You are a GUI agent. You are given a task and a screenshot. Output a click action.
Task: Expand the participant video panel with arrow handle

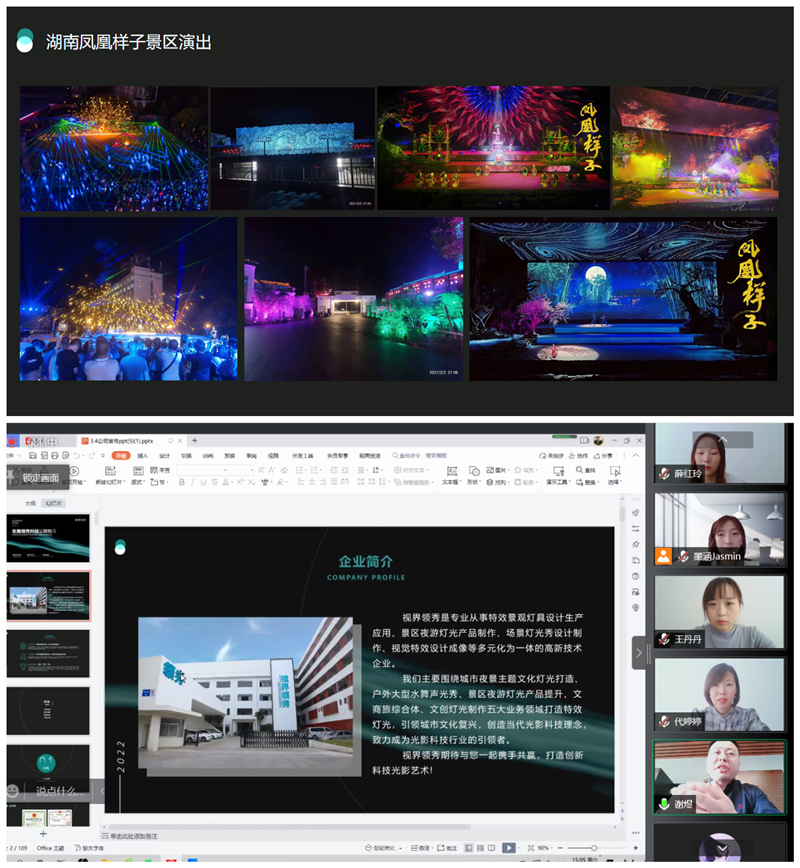[639, 653]
